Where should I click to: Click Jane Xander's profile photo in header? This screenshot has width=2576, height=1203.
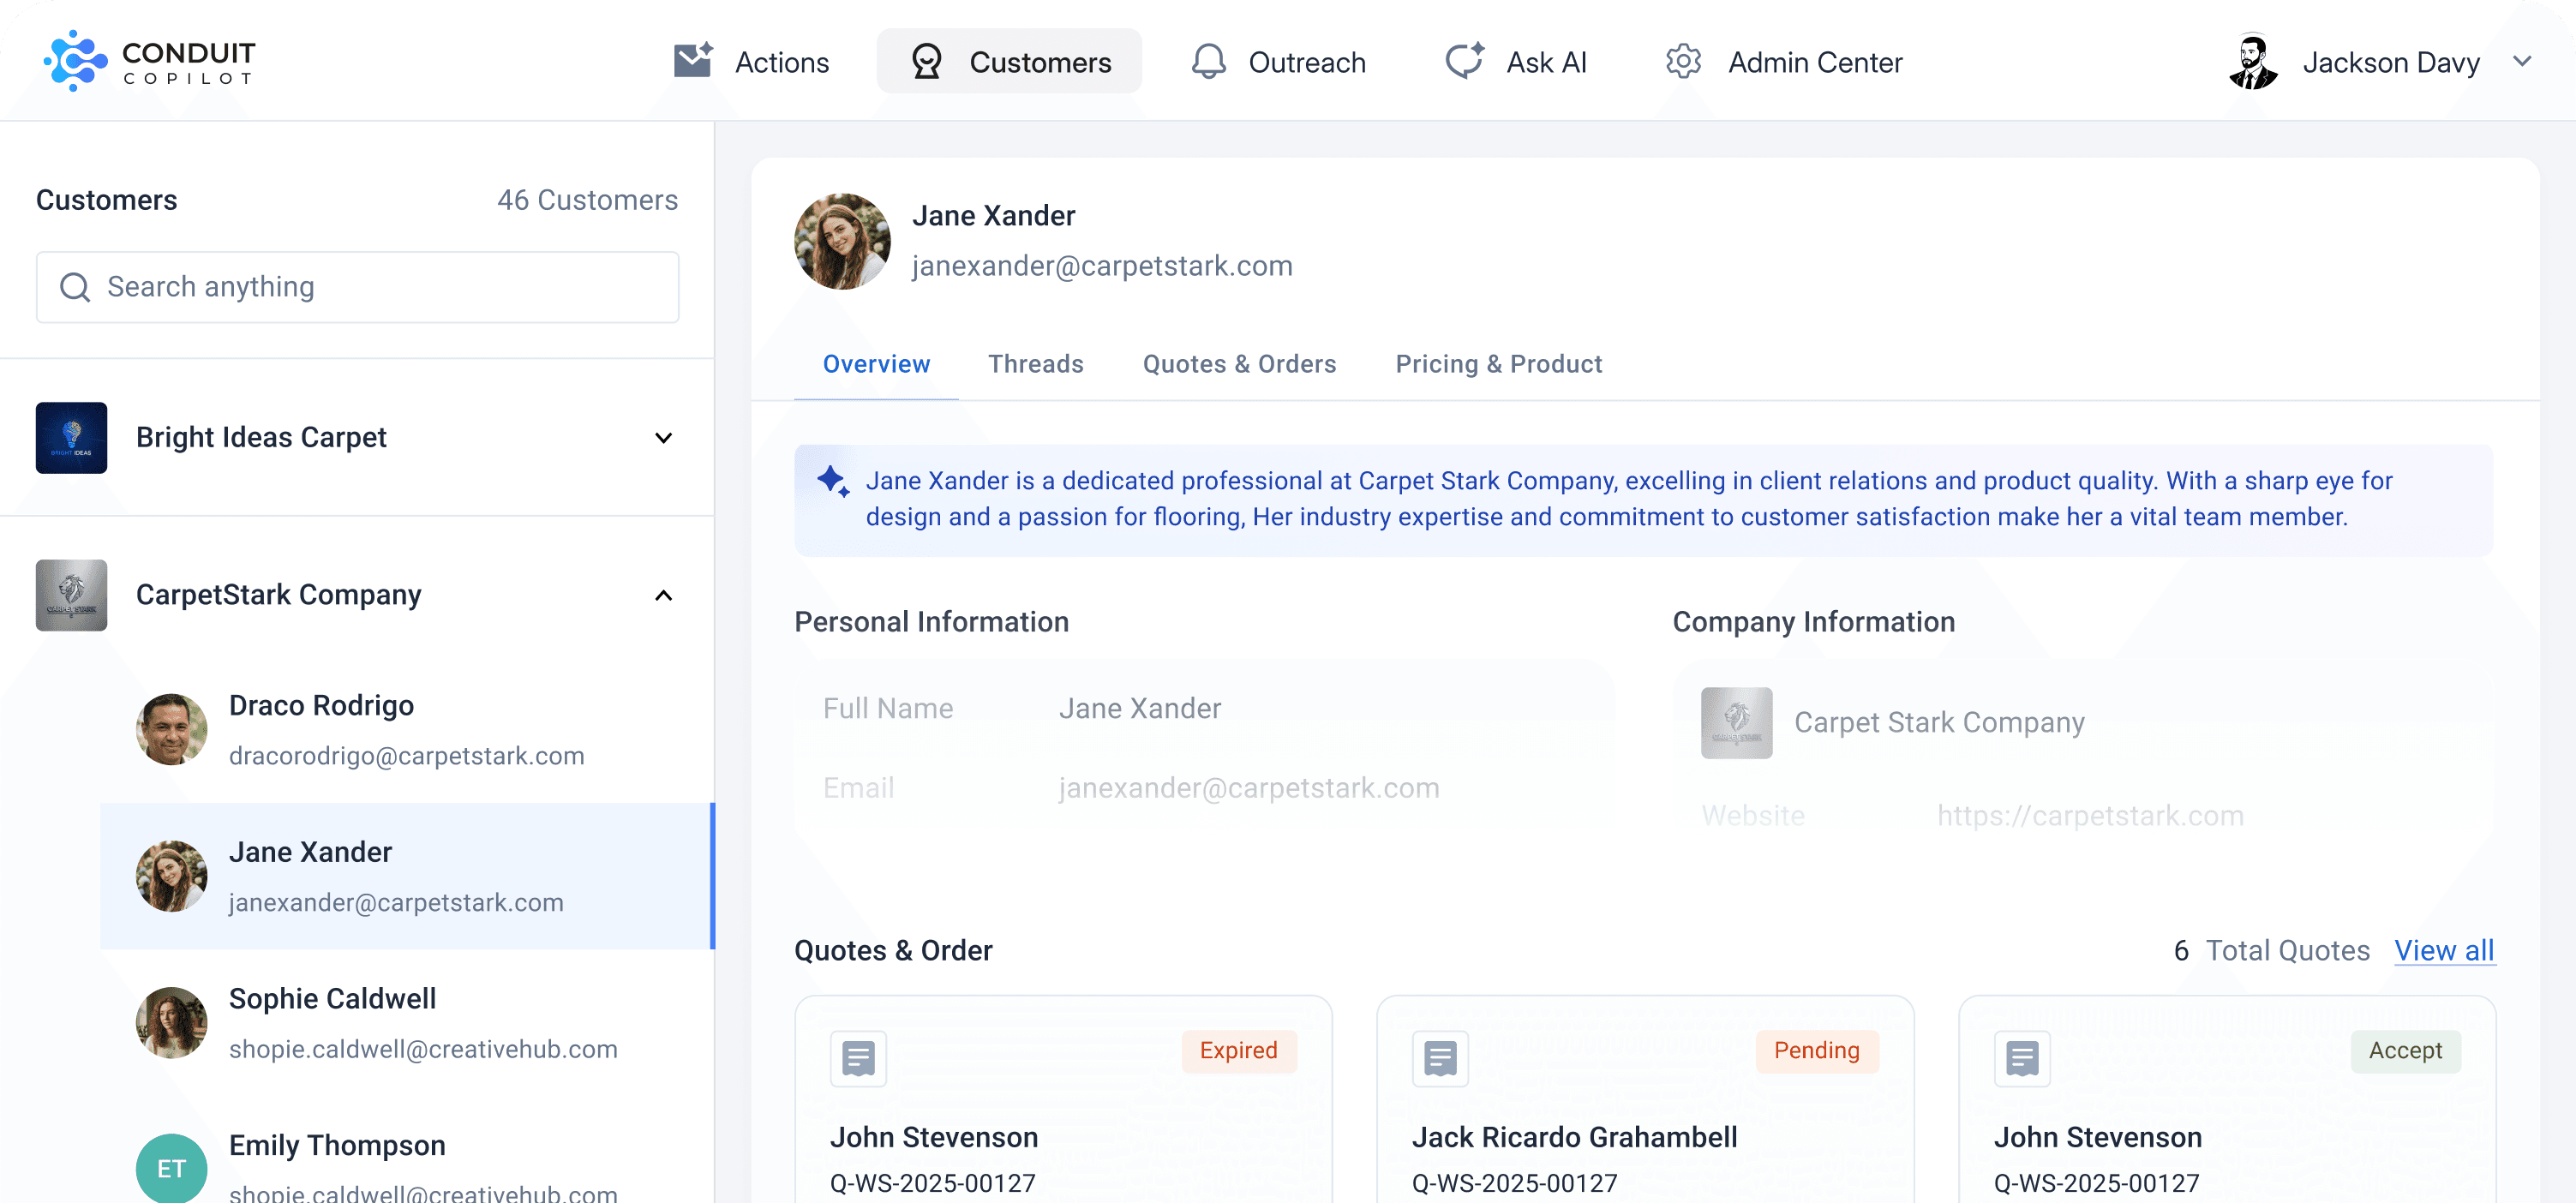click(842, 241)
